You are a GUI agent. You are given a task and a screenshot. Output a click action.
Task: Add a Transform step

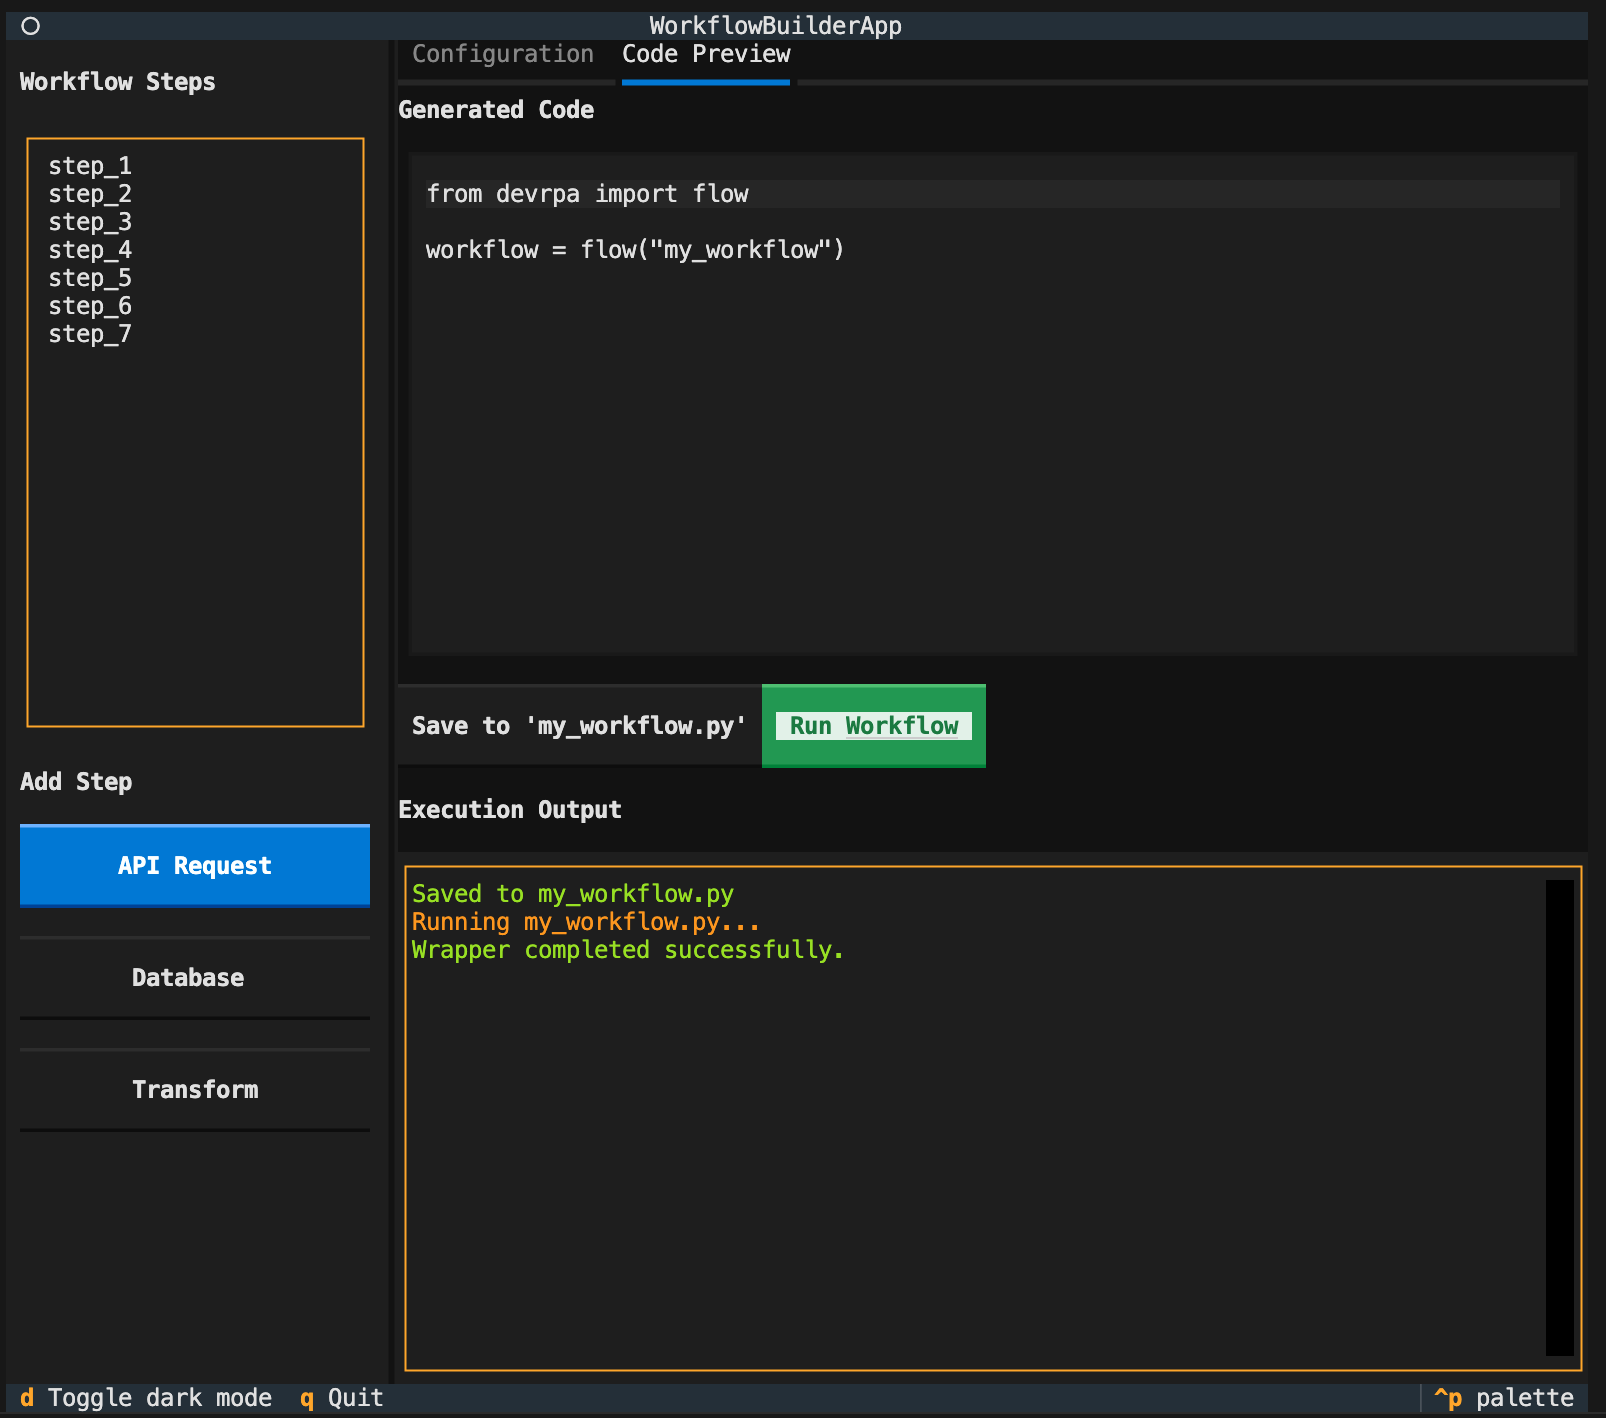(195, 1090)
